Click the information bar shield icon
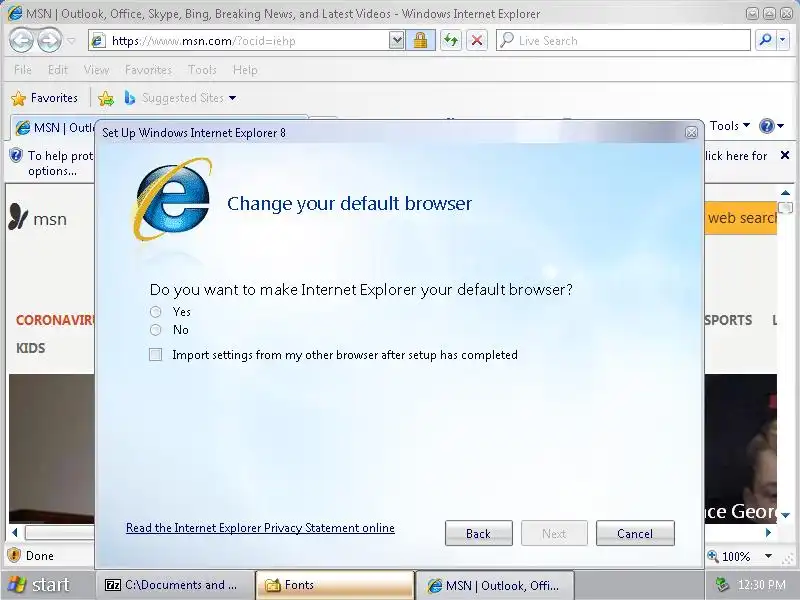 (x=16, y=155)
